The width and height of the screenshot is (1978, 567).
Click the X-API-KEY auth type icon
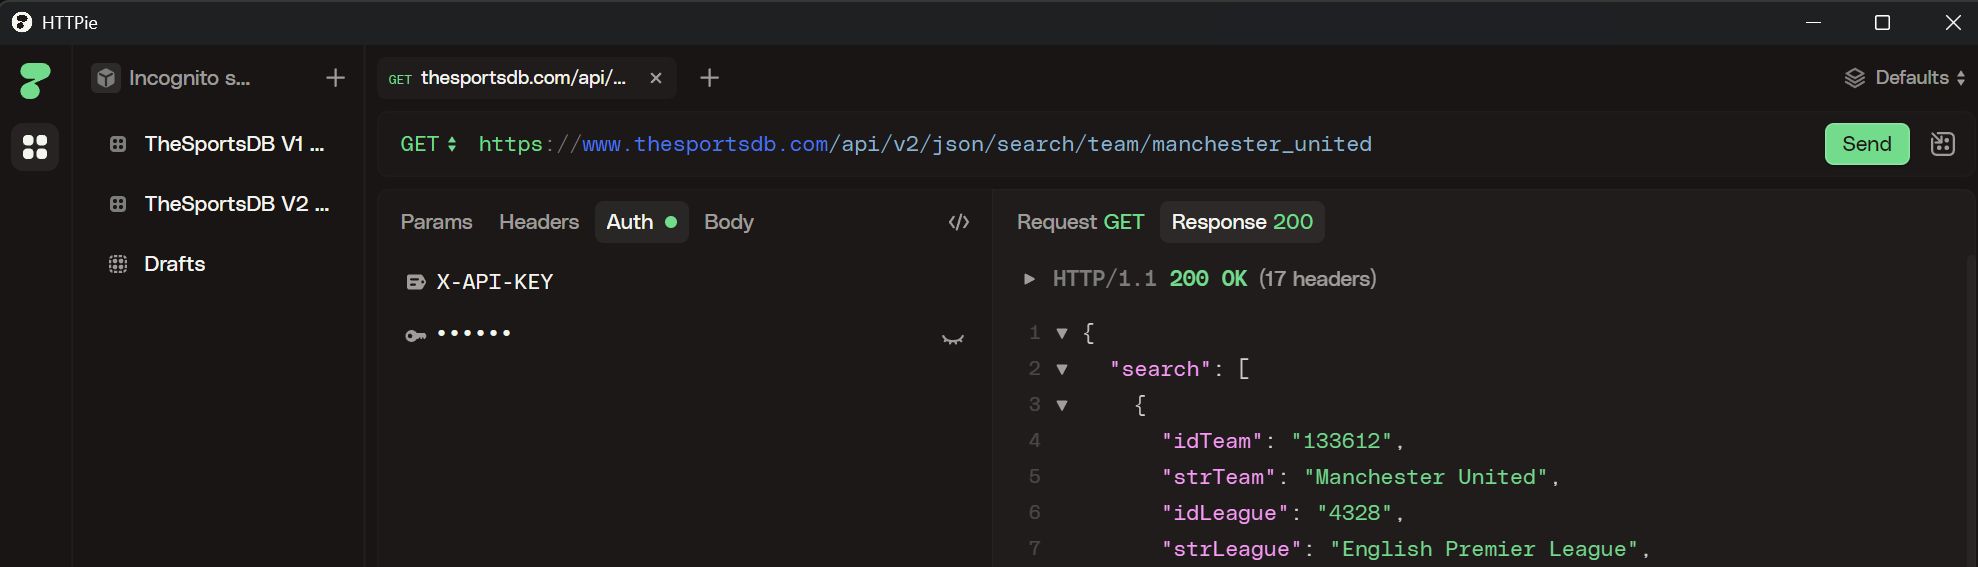(x=416, y=282)
